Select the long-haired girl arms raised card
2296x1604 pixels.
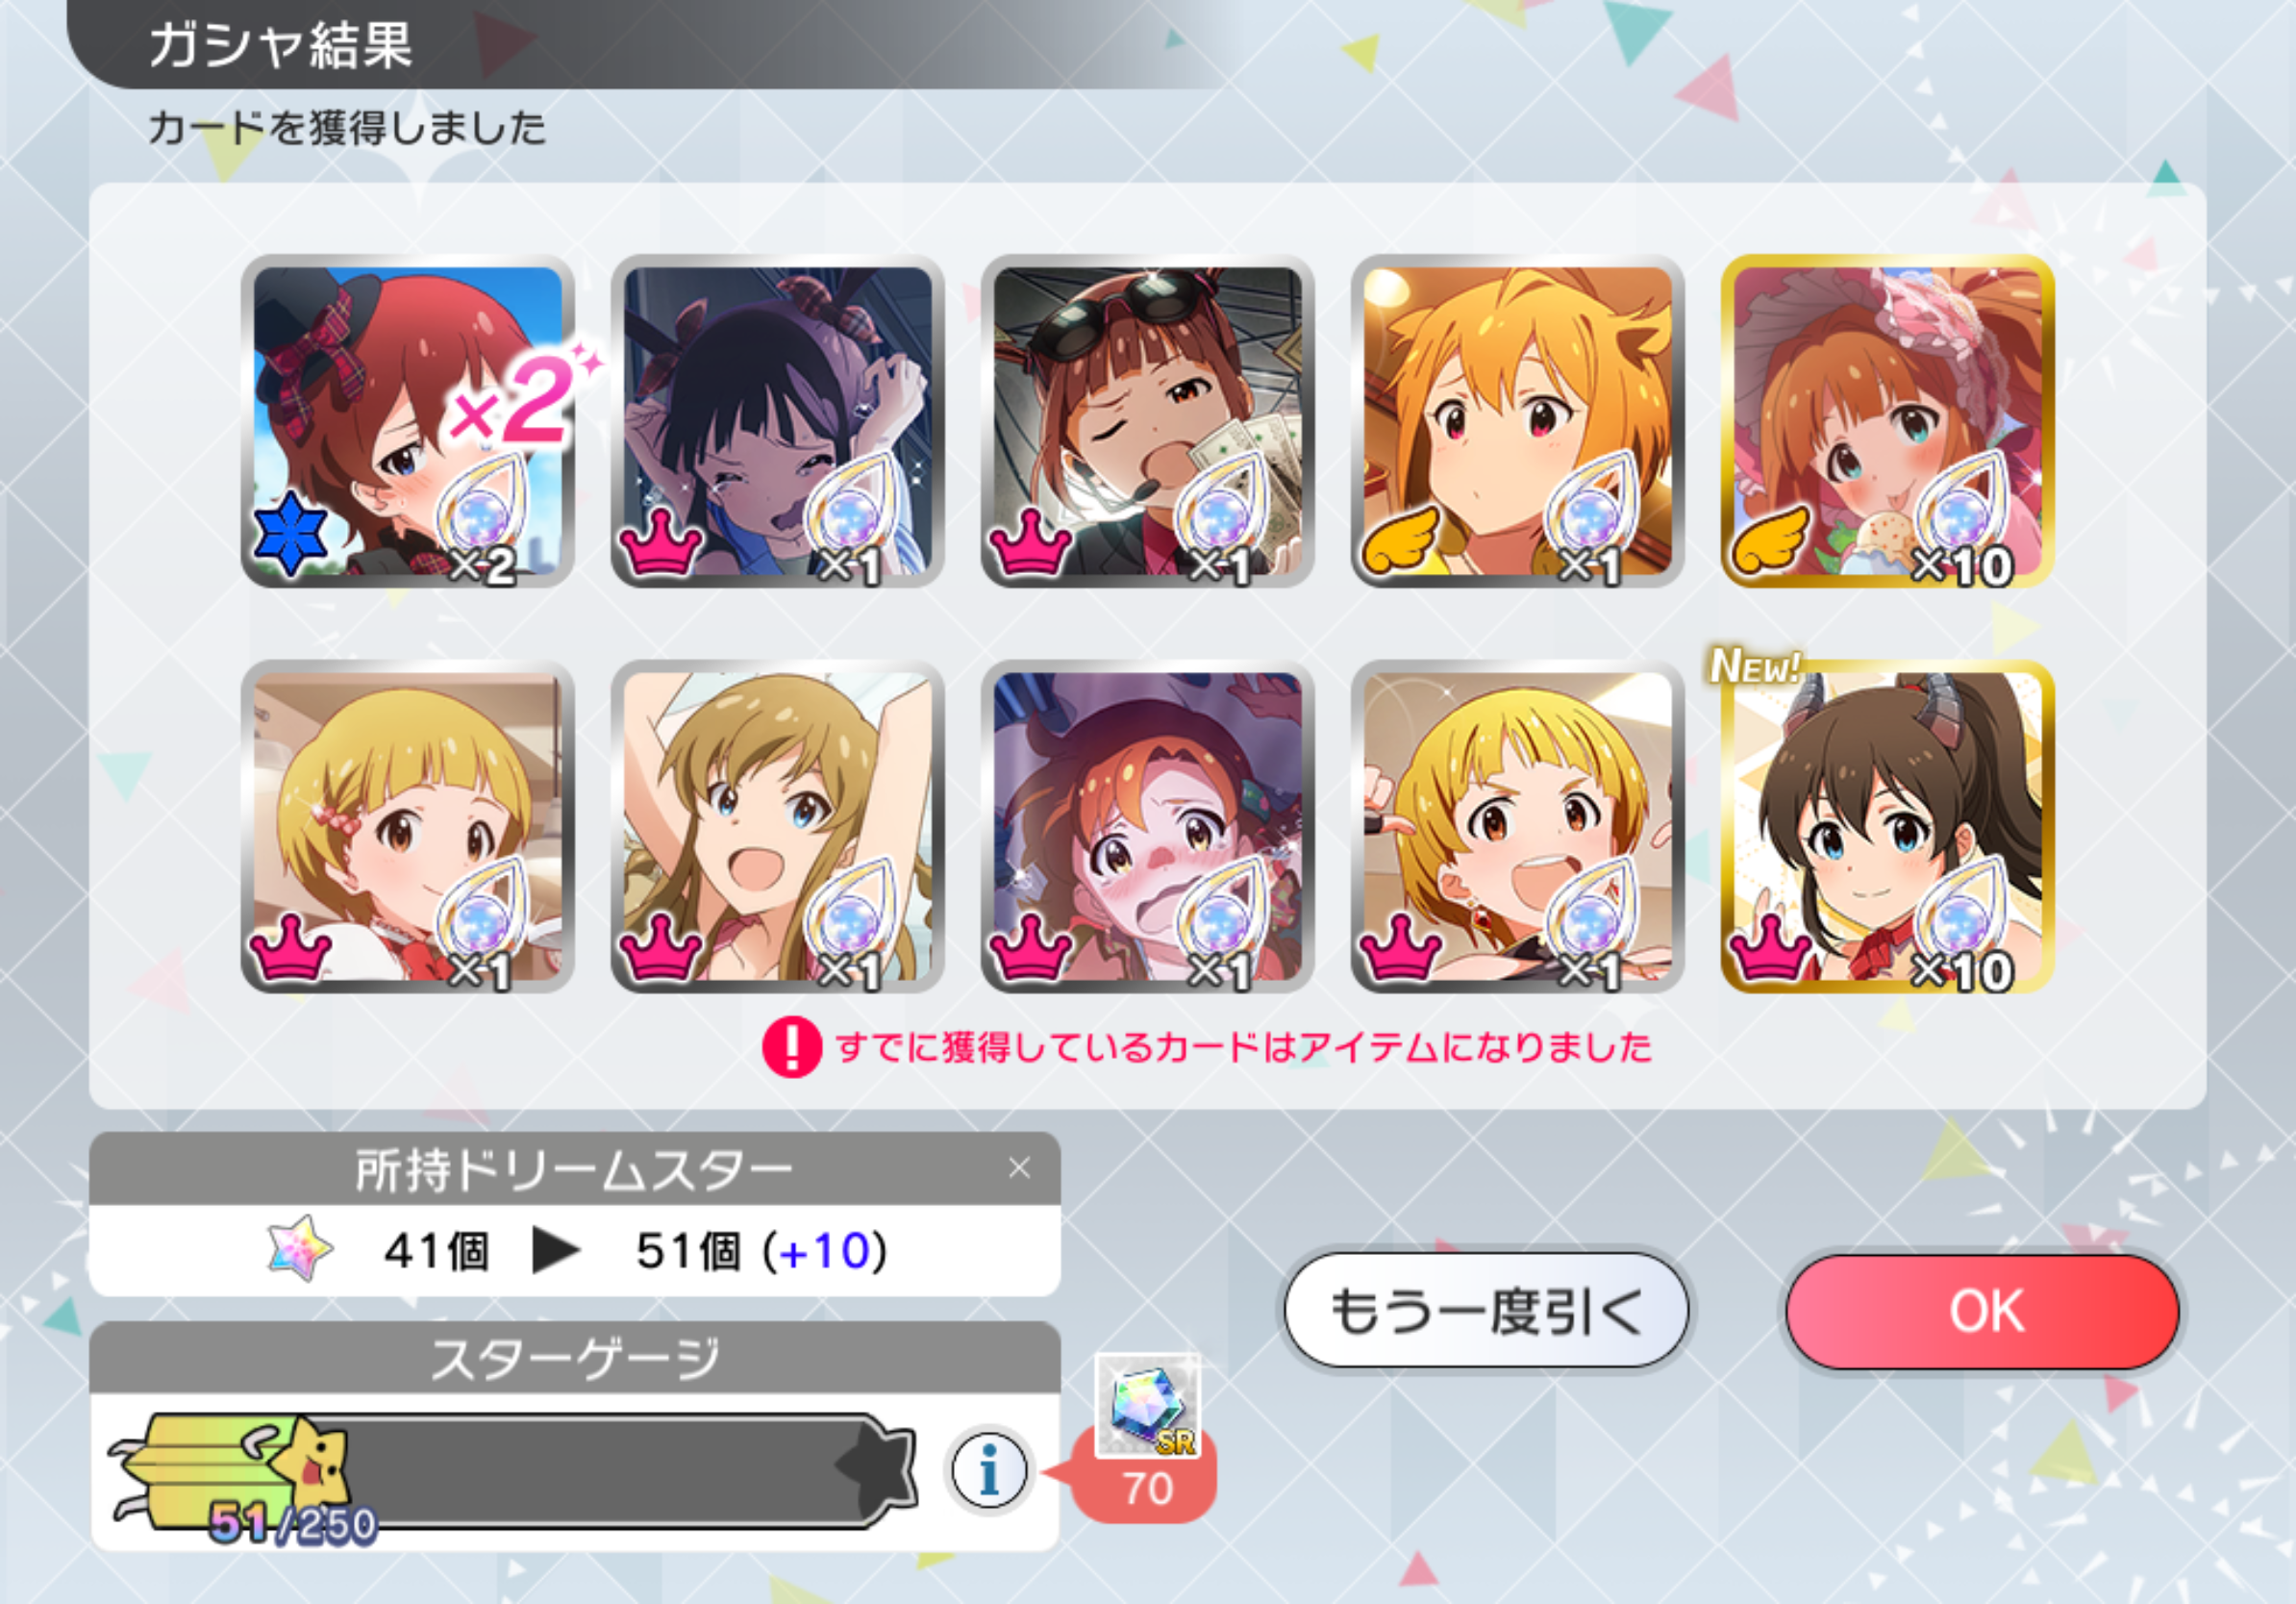pos(778,826)
